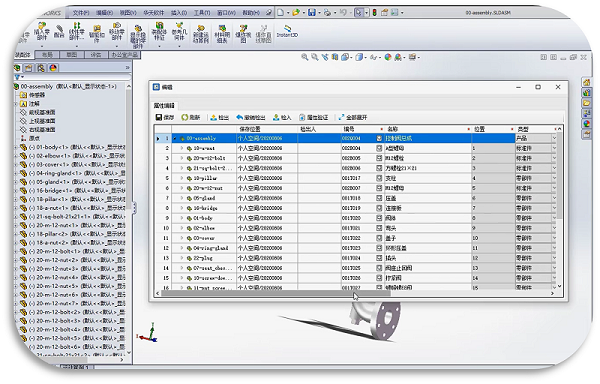Click the Zoom to fit magnifier icon
This screenshot has width=600, height=384.
(305, 57)
